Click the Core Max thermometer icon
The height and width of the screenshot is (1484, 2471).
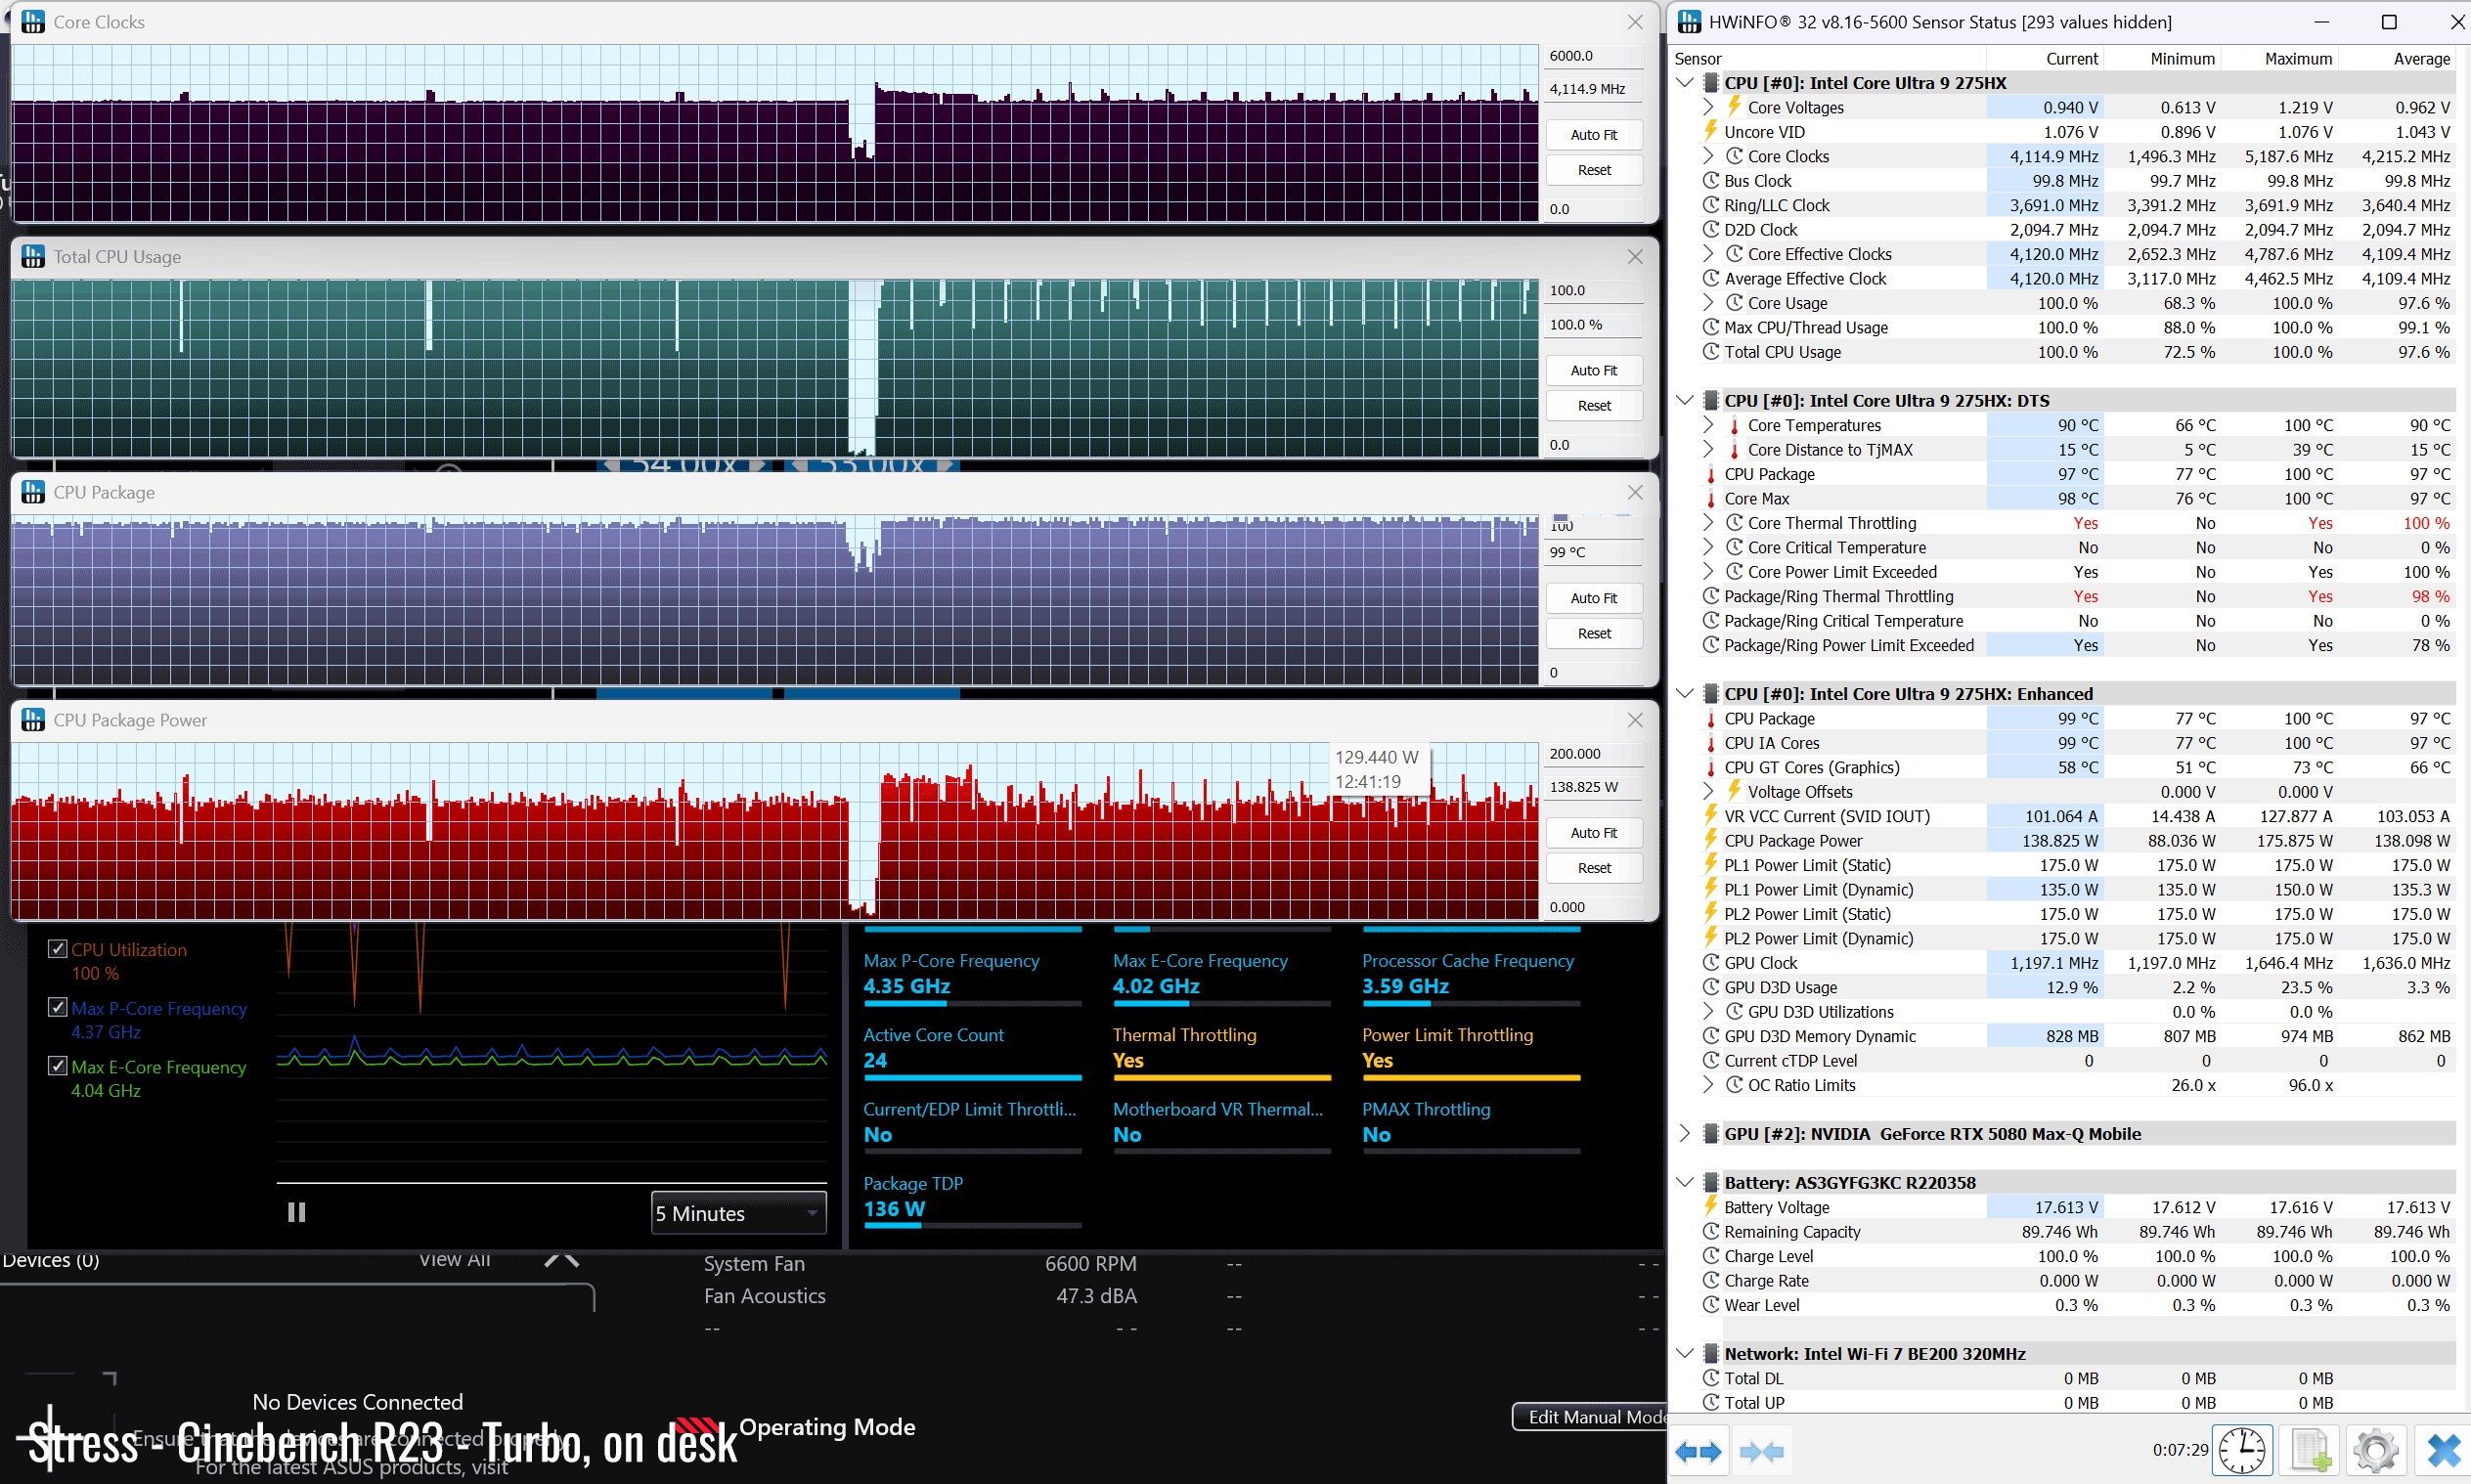[1711, 498]
